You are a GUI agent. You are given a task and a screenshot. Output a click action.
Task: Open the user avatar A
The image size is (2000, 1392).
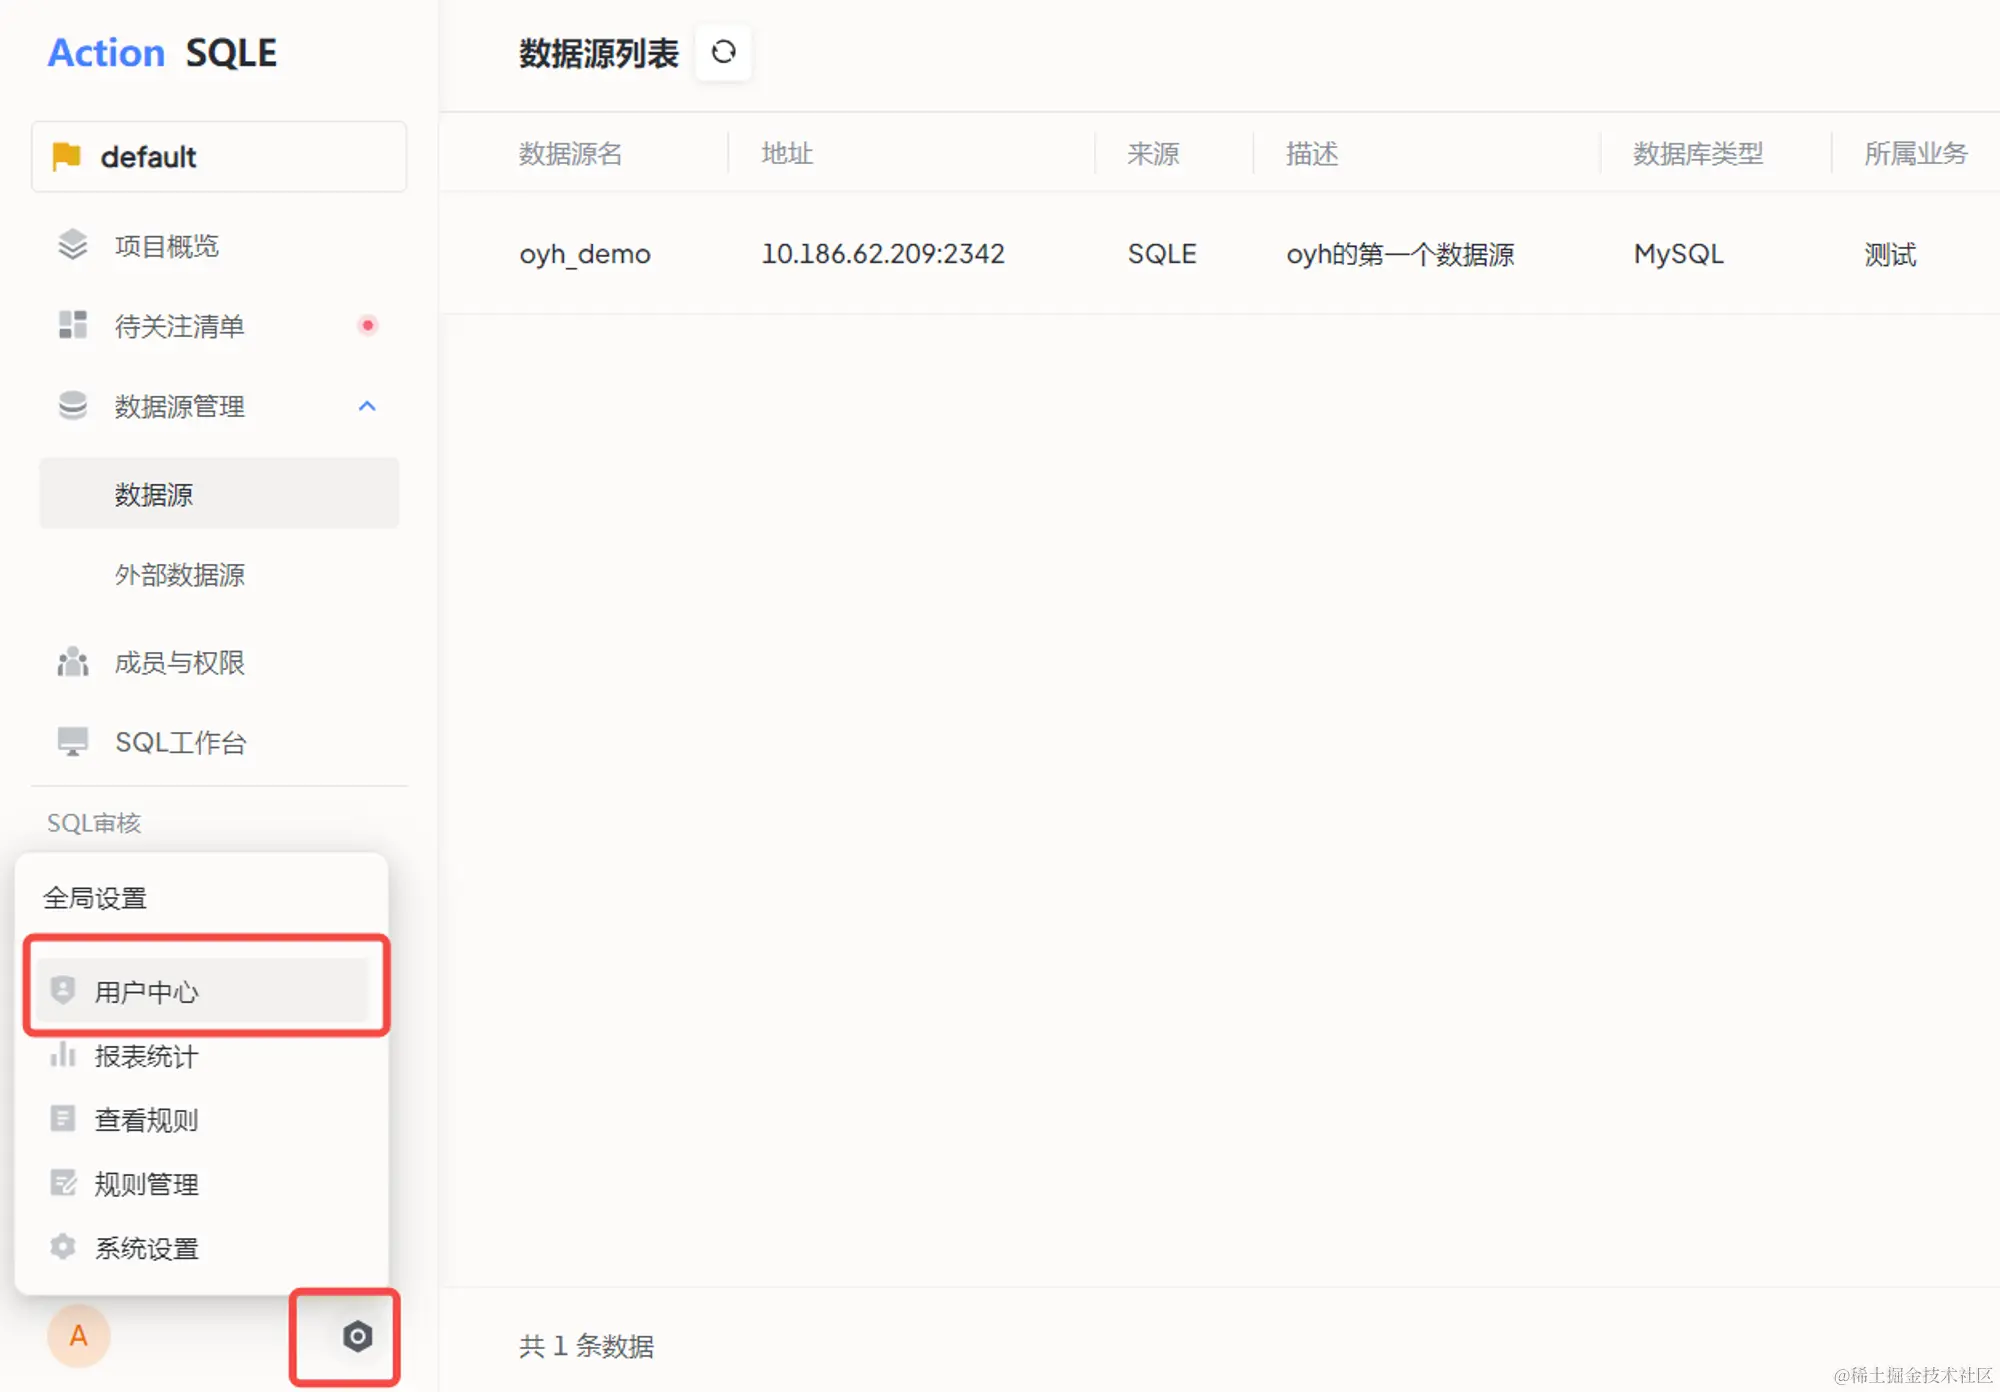coord(78,1336)
